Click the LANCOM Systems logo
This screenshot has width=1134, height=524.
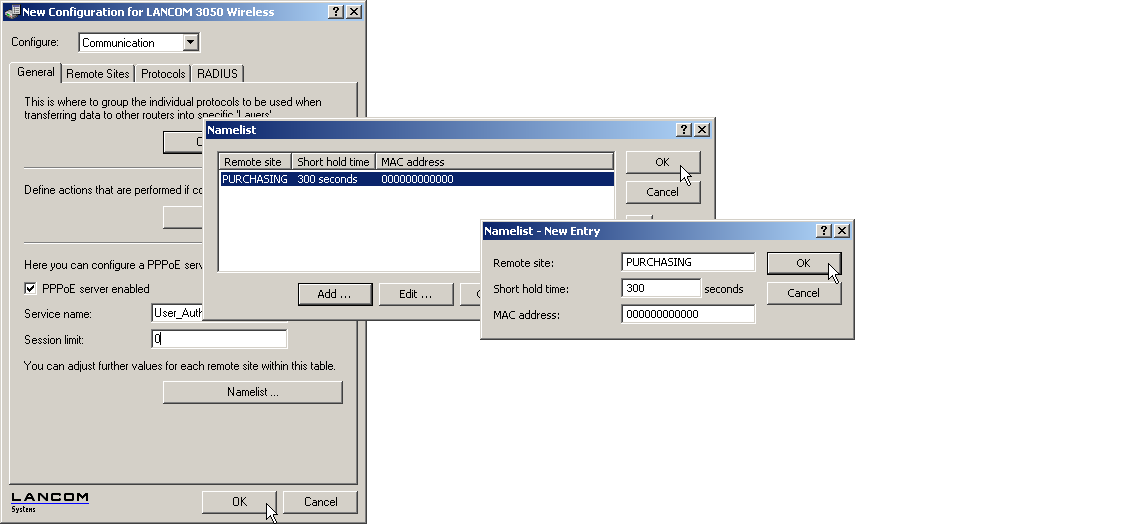coord(50,501)
